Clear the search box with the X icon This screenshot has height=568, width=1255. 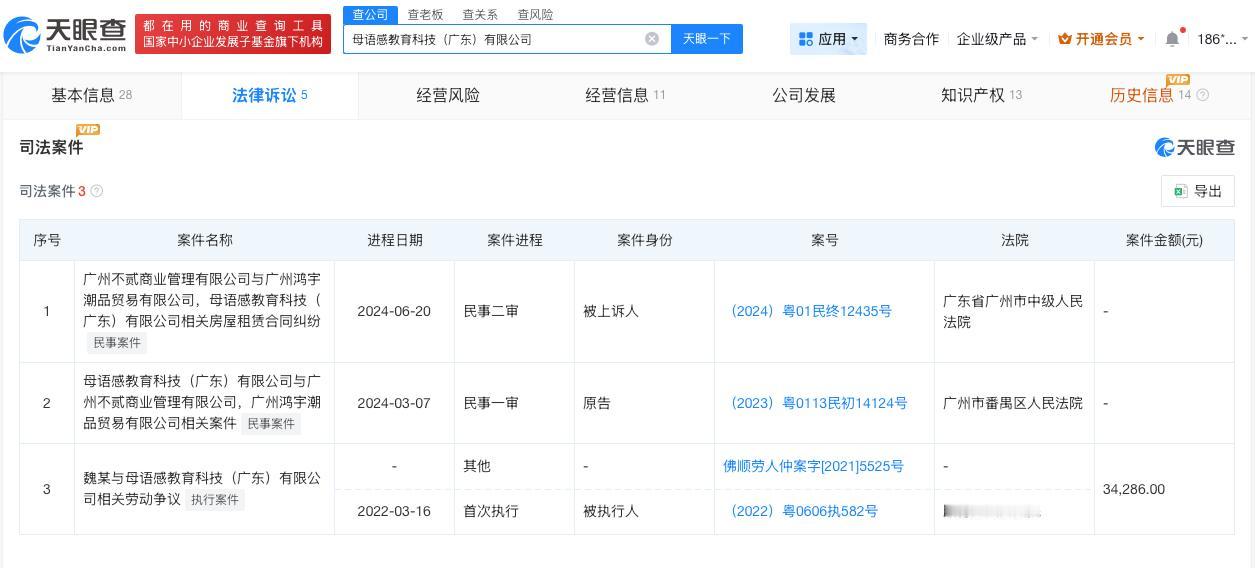(x=652, y=39)
